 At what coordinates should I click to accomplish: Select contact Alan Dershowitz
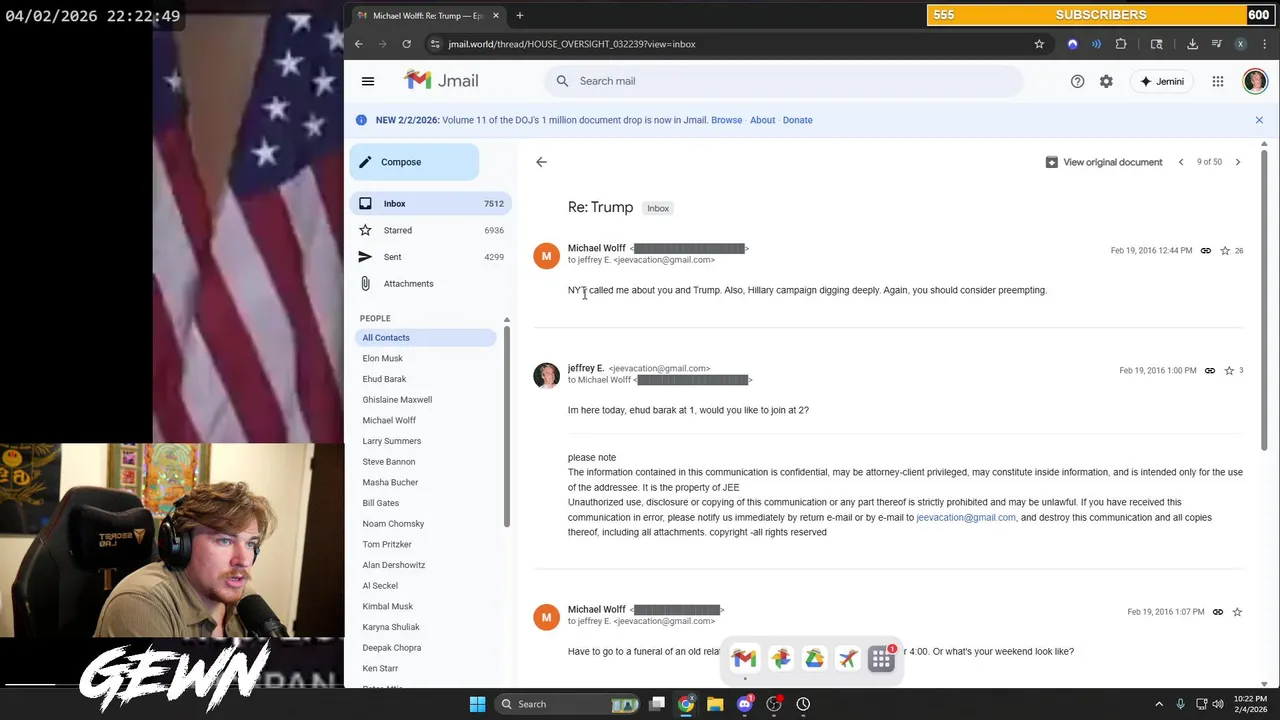pos(394,565)
